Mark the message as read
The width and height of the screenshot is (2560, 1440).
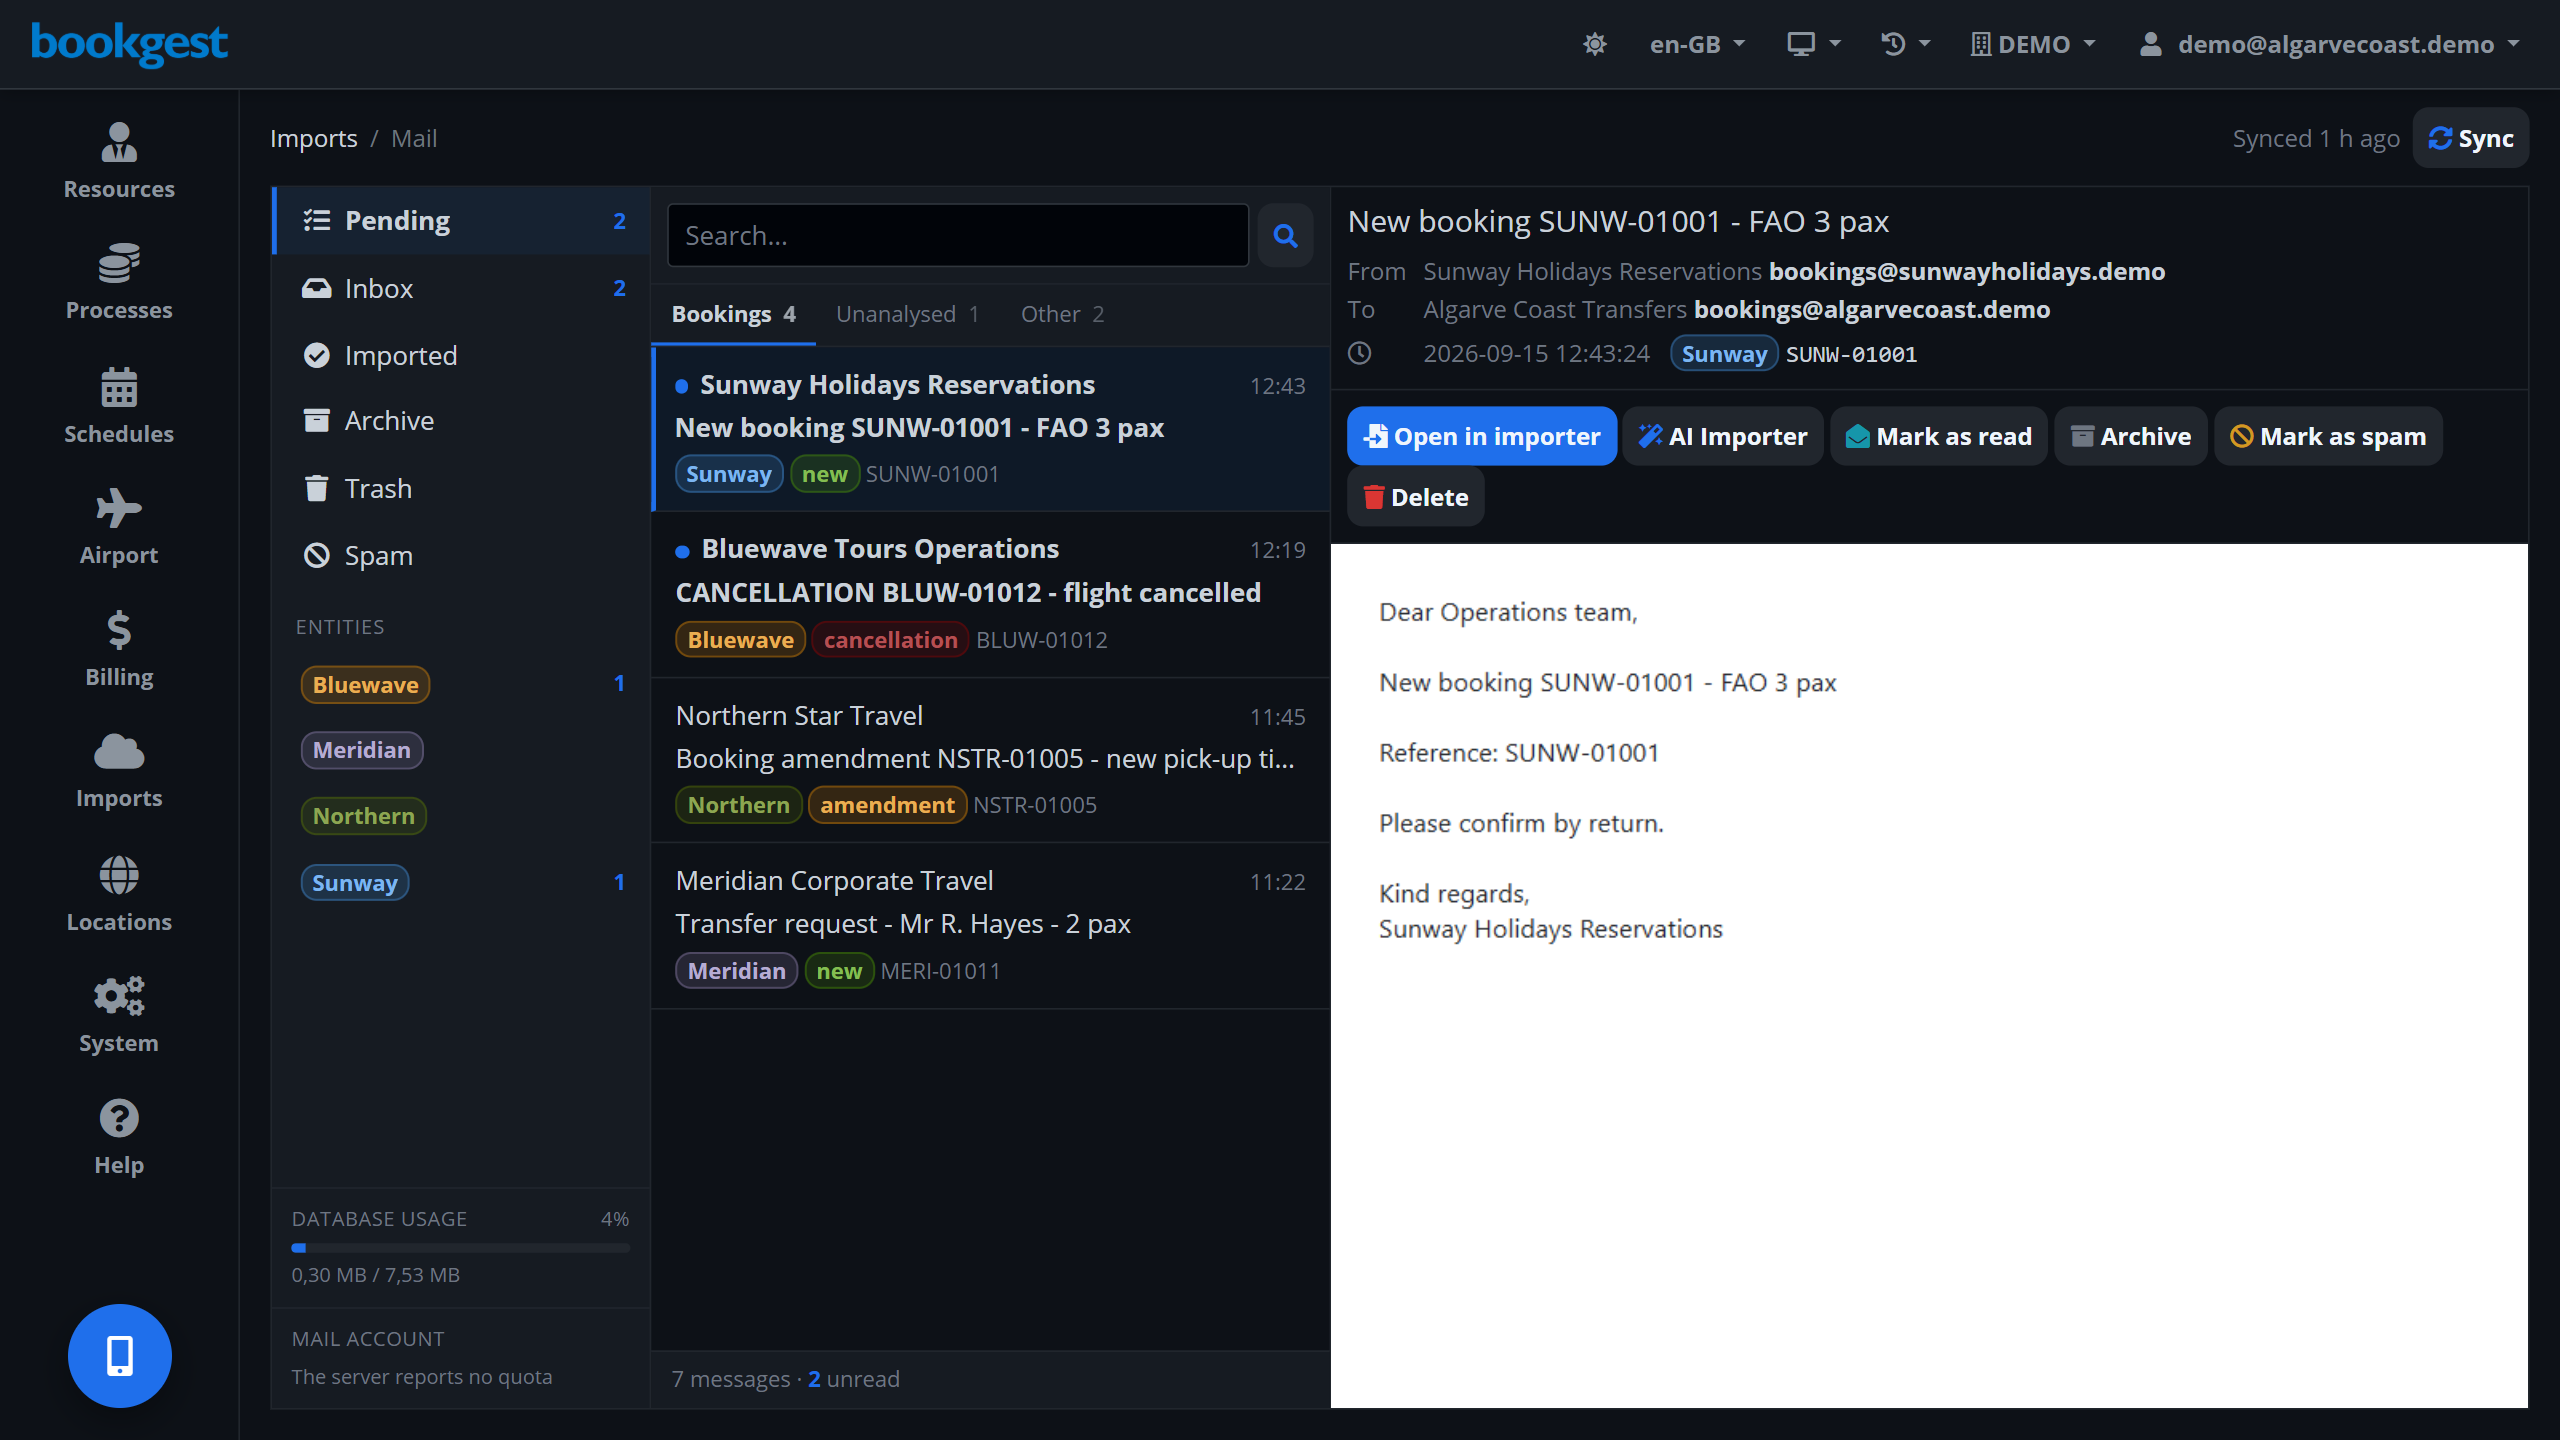point(1939,436)
